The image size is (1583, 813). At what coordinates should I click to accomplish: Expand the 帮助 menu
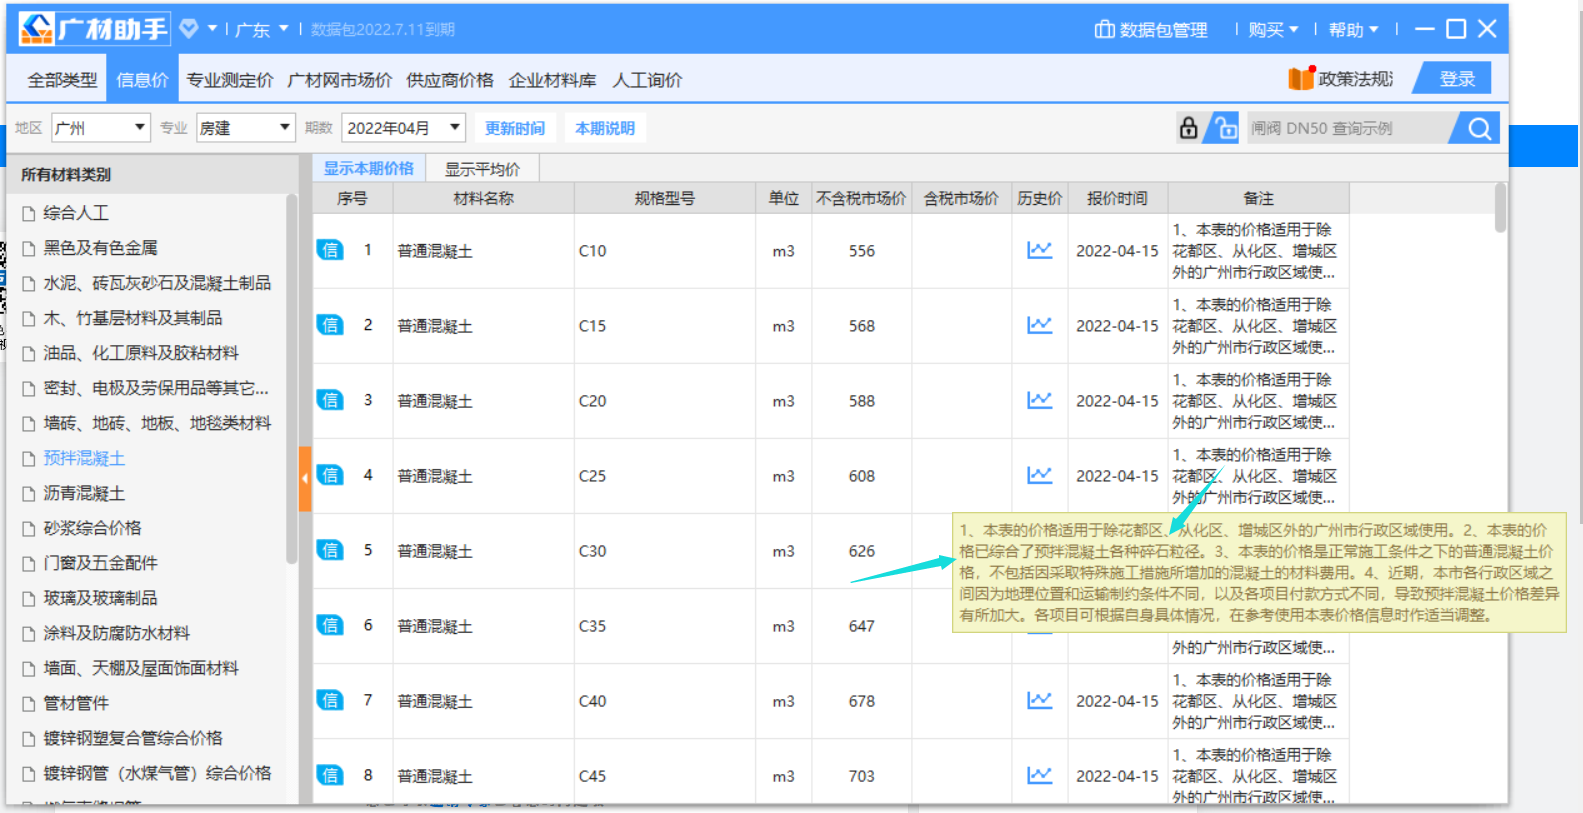pos(1353,30)
